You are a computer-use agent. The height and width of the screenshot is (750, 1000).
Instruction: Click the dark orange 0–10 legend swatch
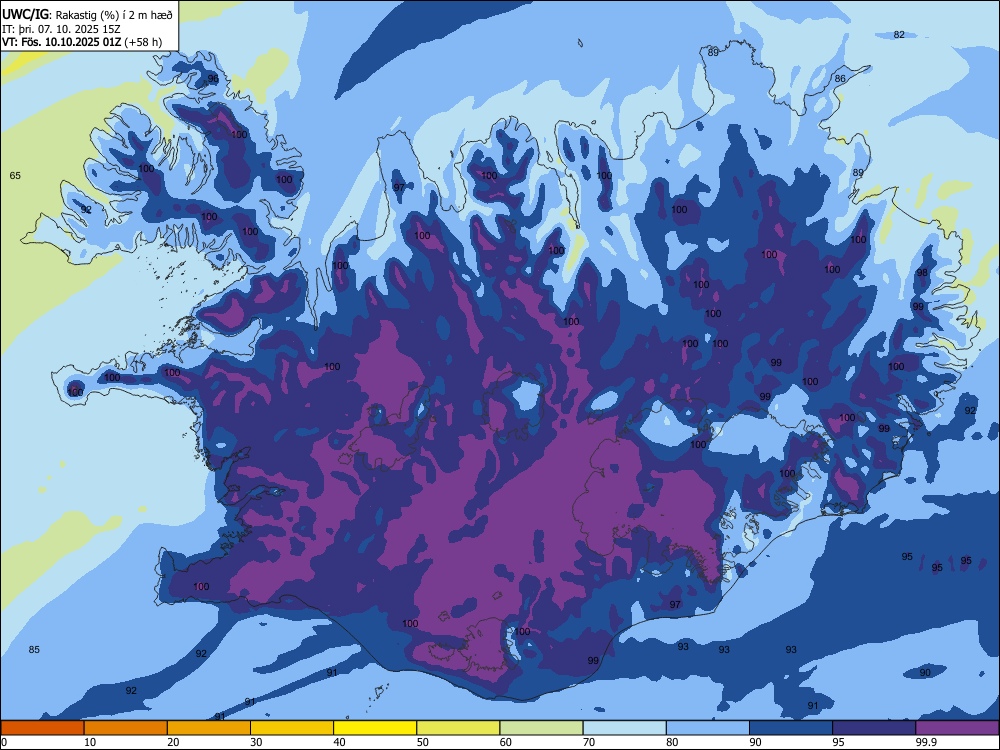[42, 728]
